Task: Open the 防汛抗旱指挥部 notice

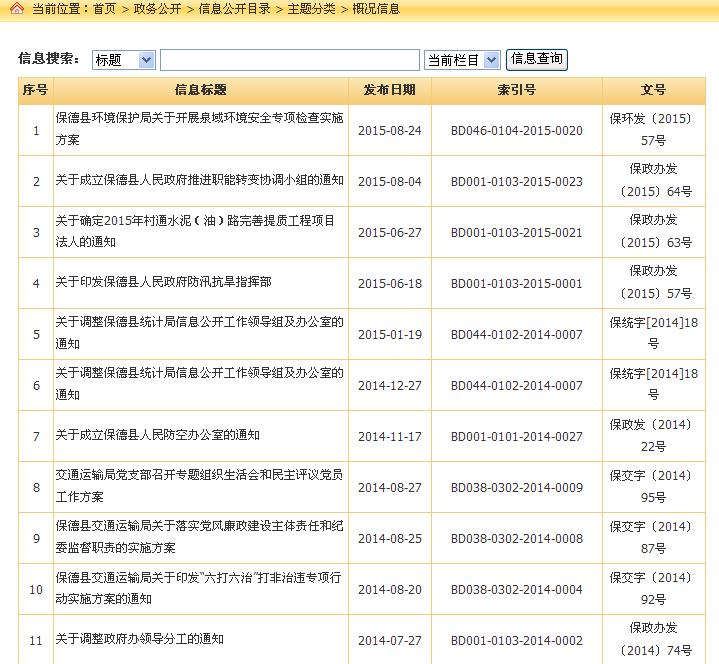Action: tap(163, 283)
